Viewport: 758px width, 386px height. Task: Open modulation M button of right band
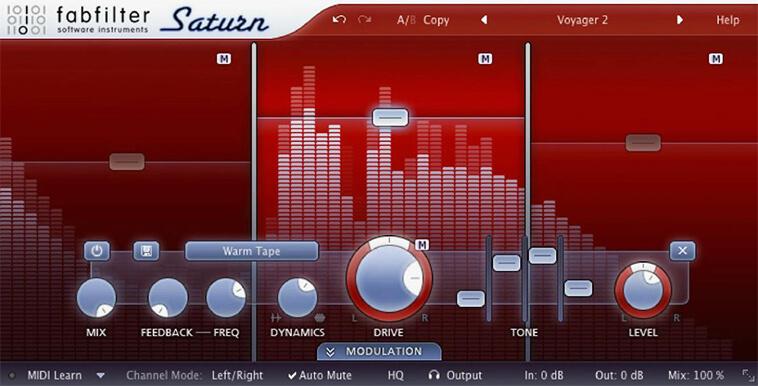coord(715,59)
